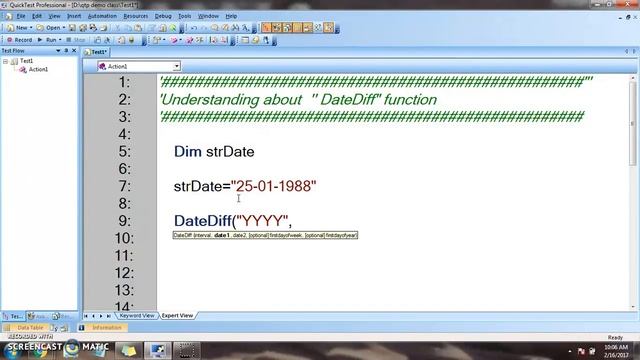Viewport: 640px width, 360px height.
Task: Click the Open toolbar button
Action: 49,28
